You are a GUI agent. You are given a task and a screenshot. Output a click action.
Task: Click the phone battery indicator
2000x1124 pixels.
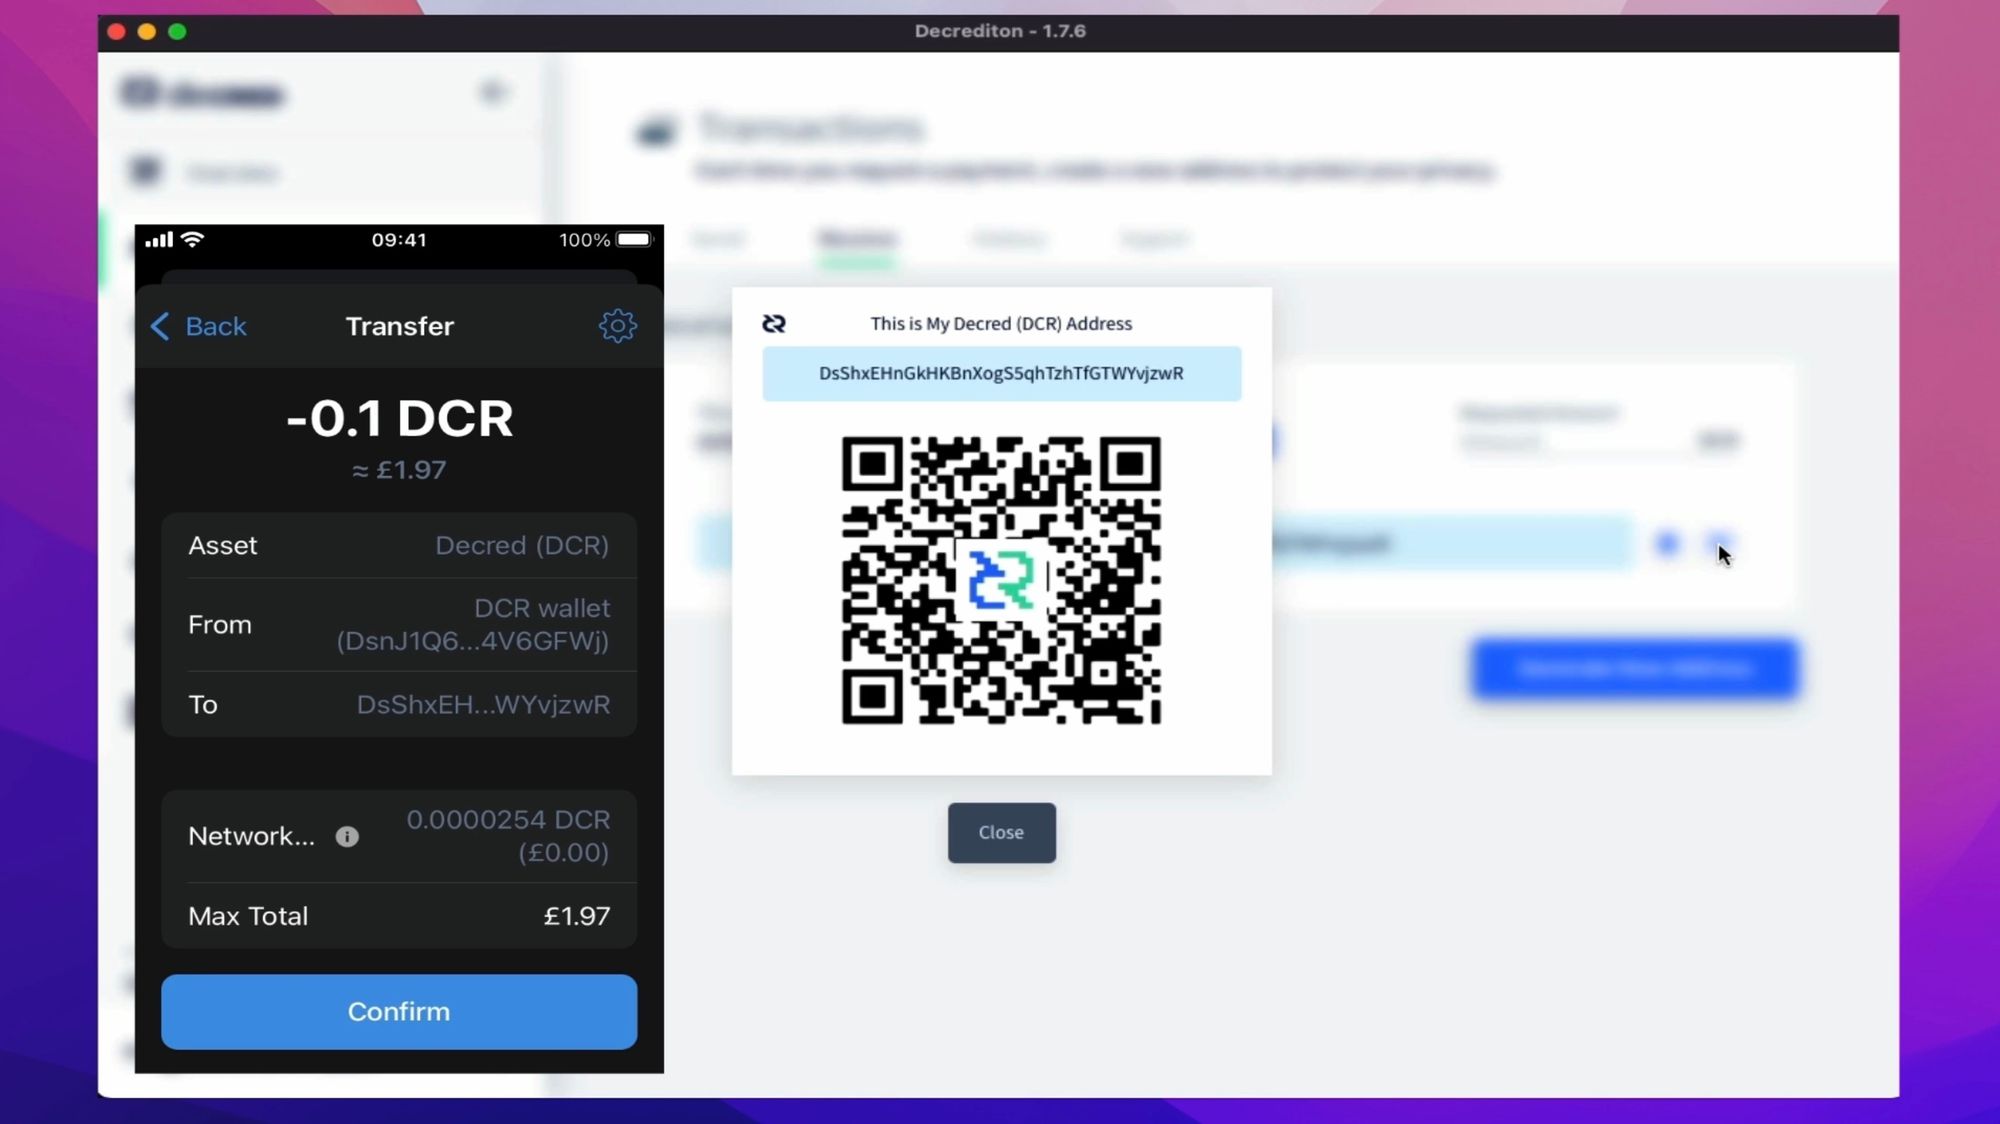[633, 240]
